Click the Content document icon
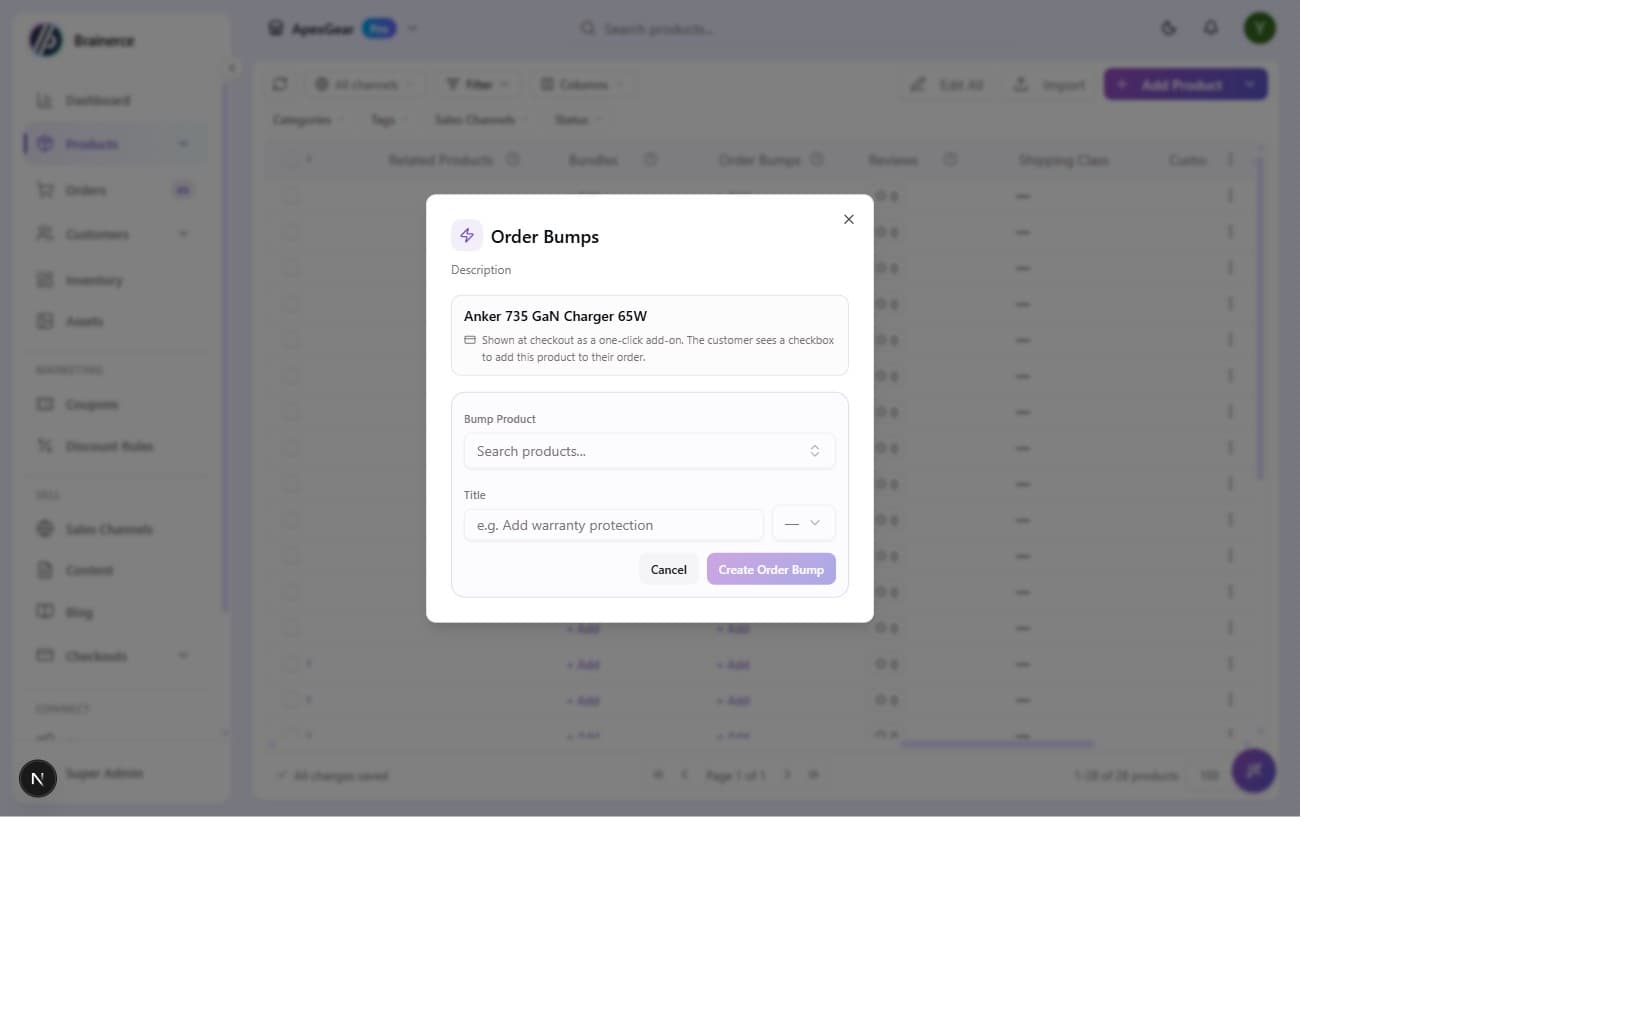Screen dimensions: 1625x1020 pyautogui.click(x=45, y=570)
